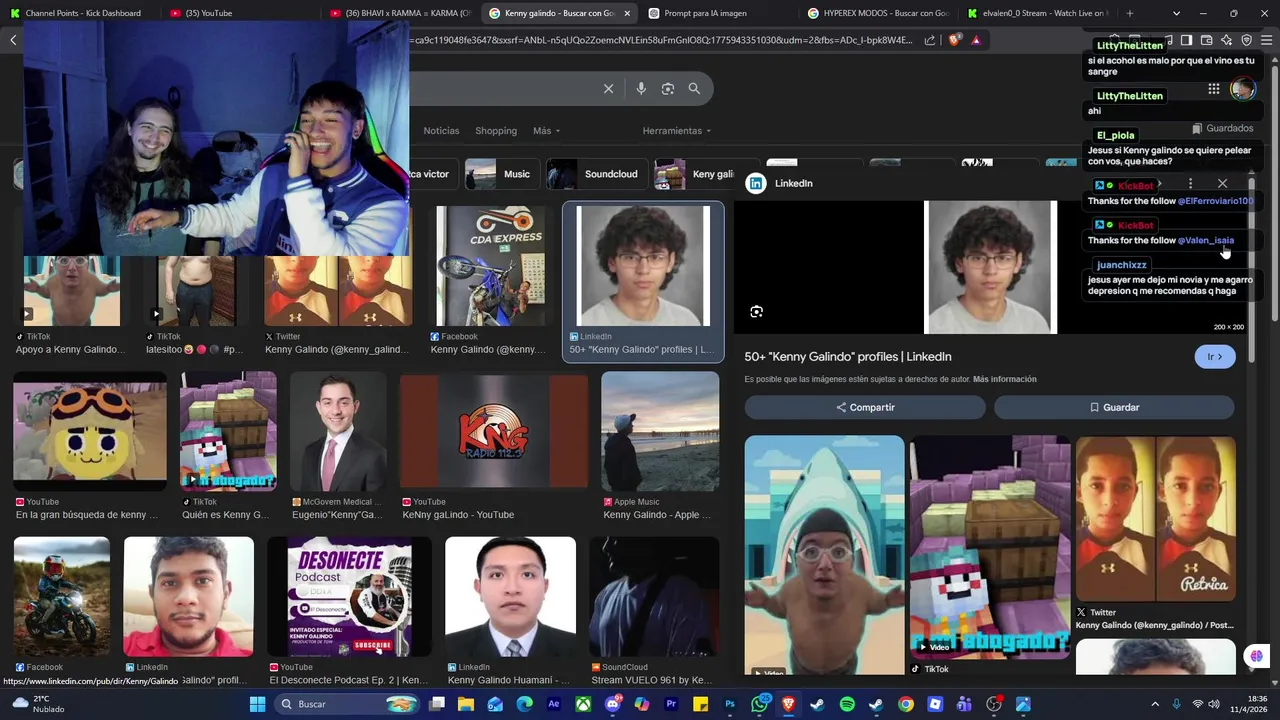The width and height of the screenshot is (1280, 720).
Task: Toggle the Brave sidebar panel icon
Action: point(1186,40)
